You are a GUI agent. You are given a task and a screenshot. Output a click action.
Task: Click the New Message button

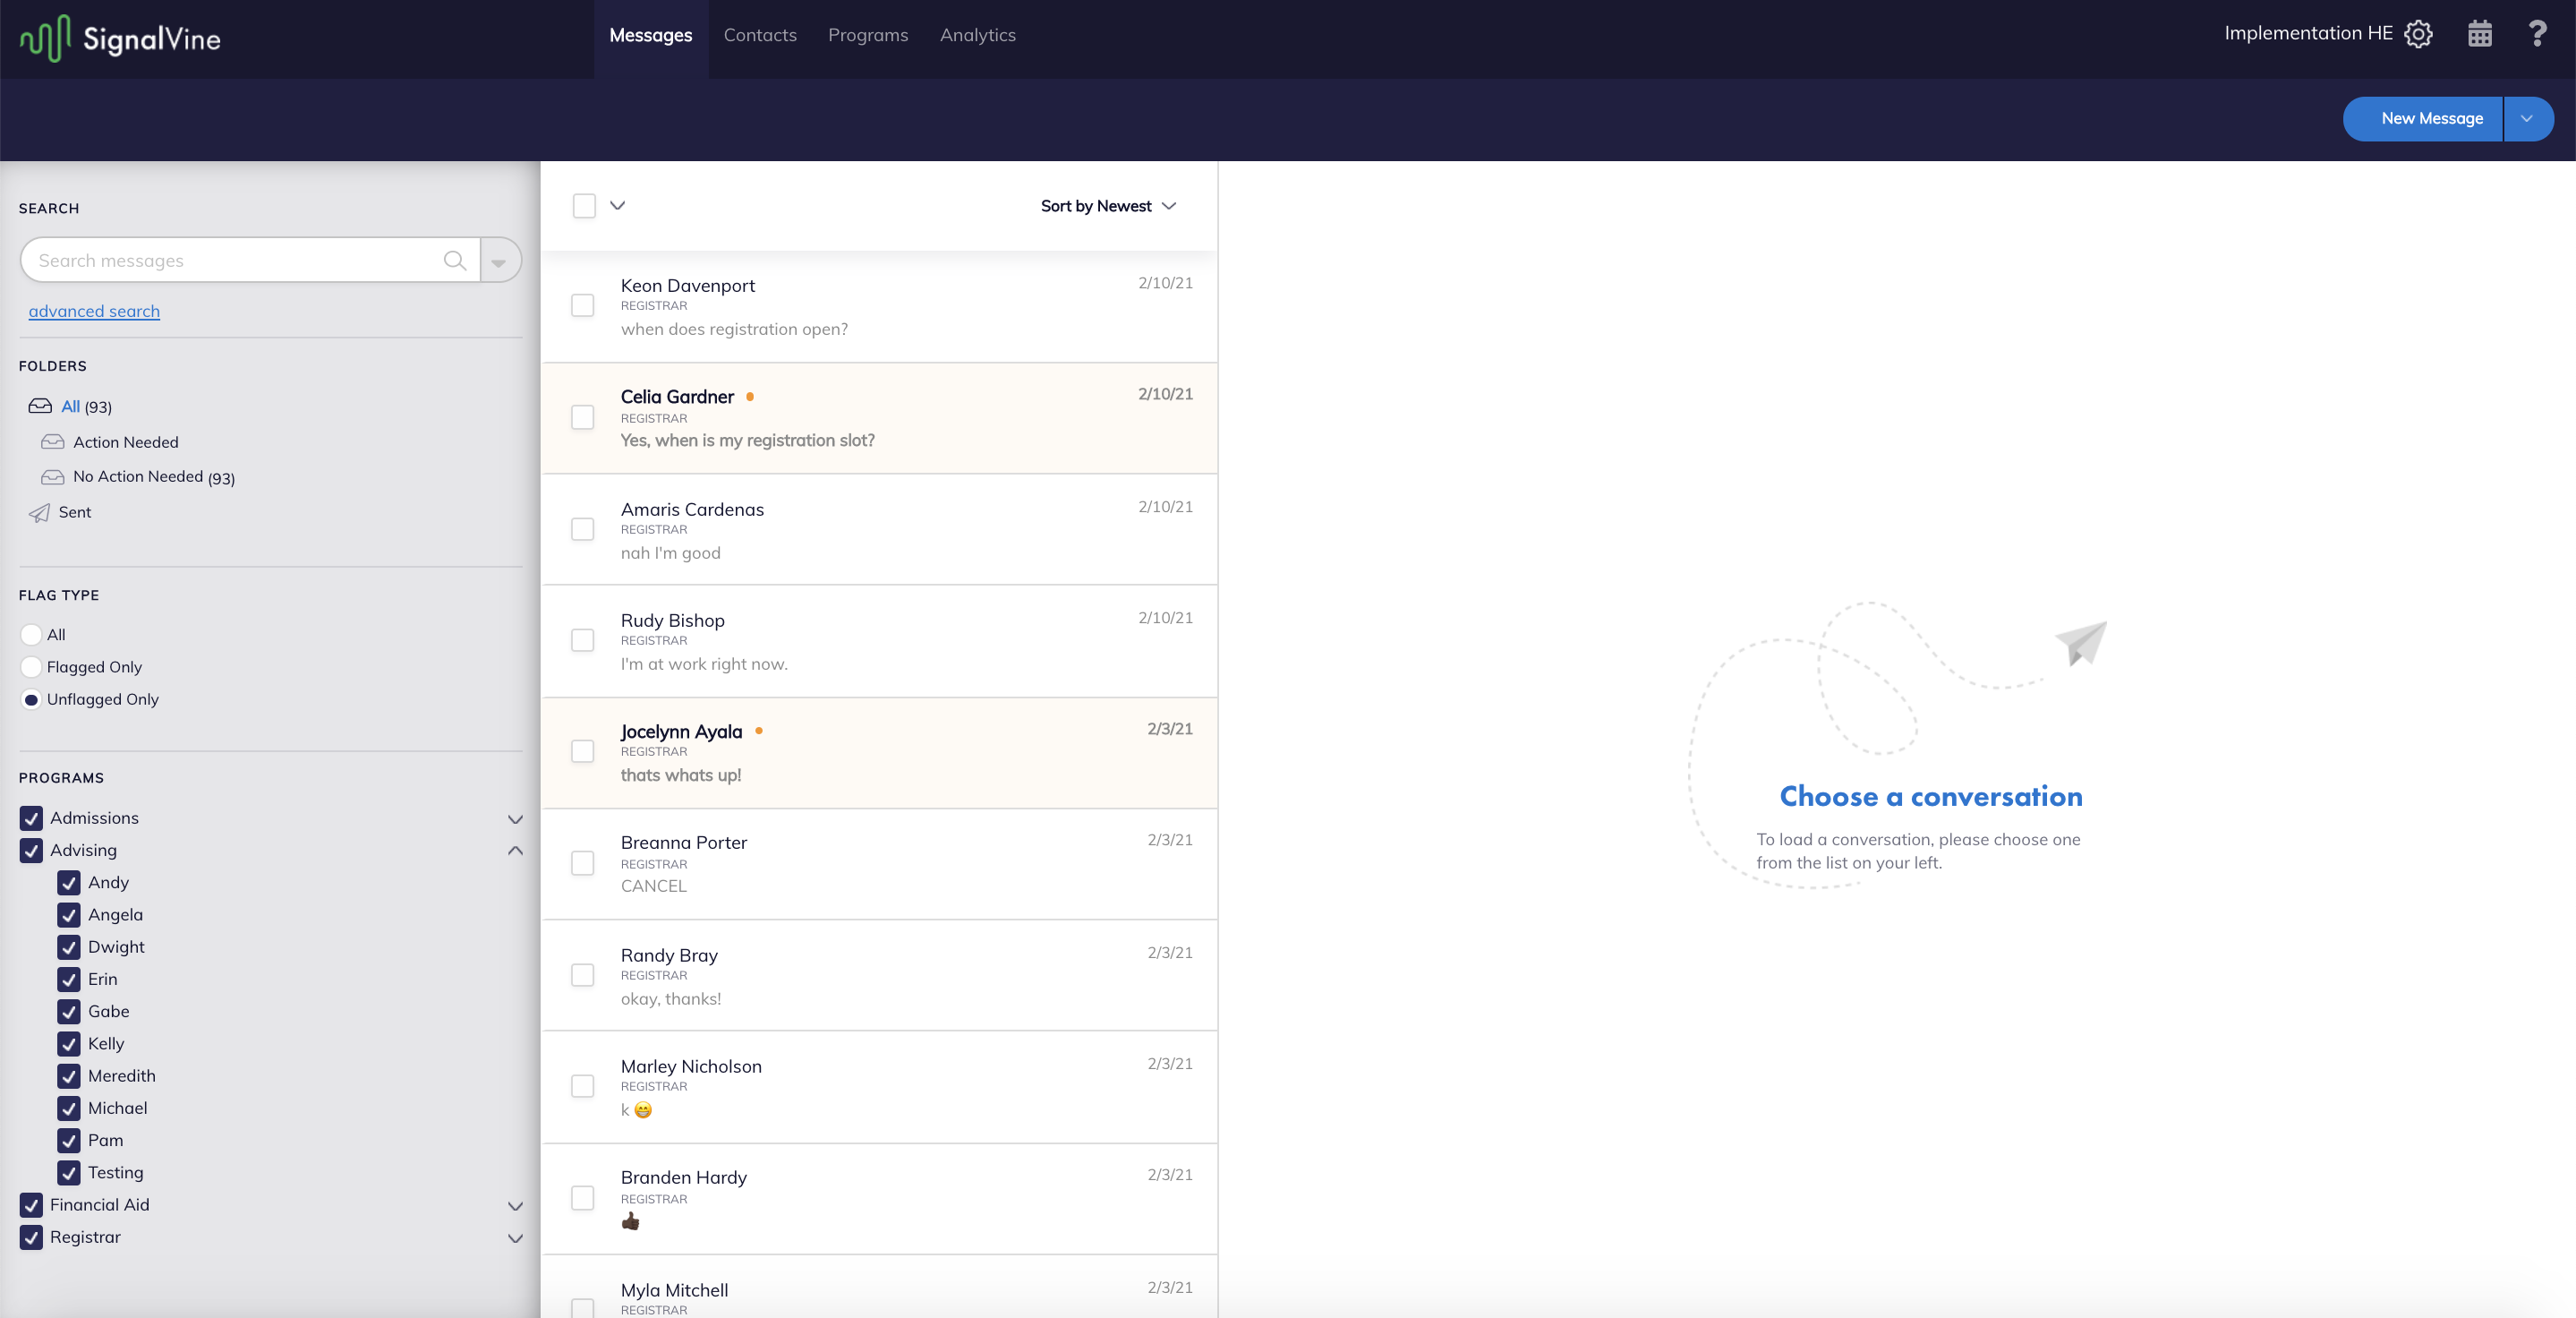(2423, 119)
